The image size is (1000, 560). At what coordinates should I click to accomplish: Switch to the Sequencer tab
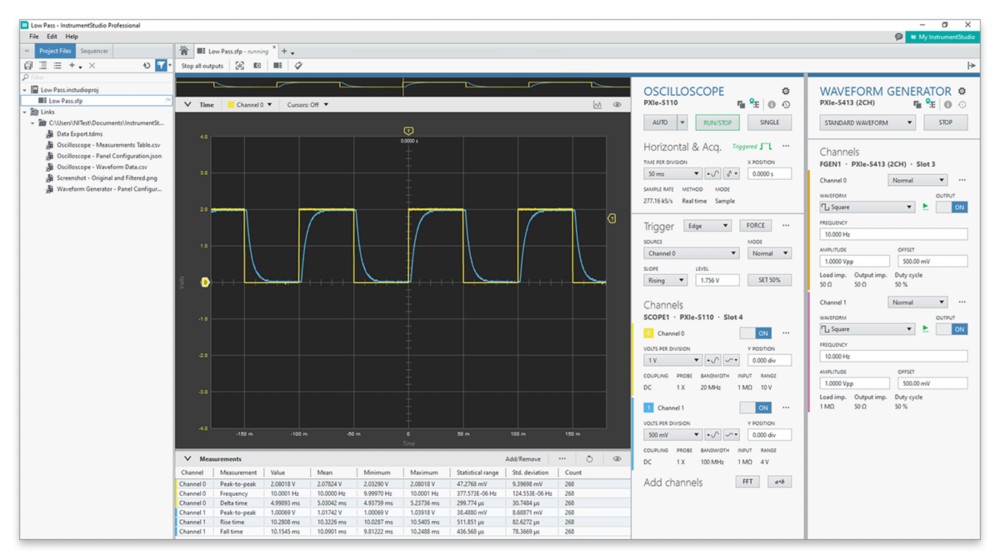pyautogui.click(x=94, y=50)
